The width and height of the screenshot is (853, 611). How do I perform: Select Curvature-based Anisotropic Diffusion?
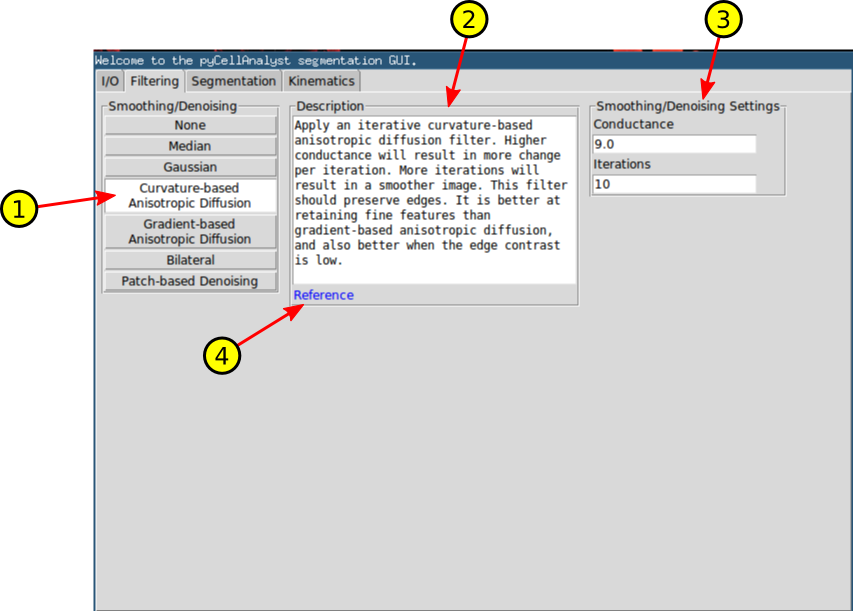(x=190, y=195)
